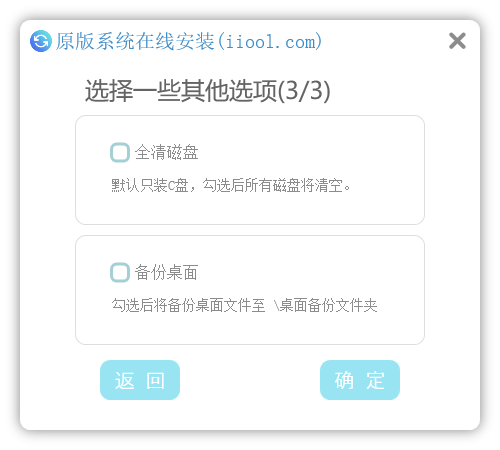Screen dimensions: 500x450
Task: Click the 全清磁盘 option label
Action: coord(166,152)
